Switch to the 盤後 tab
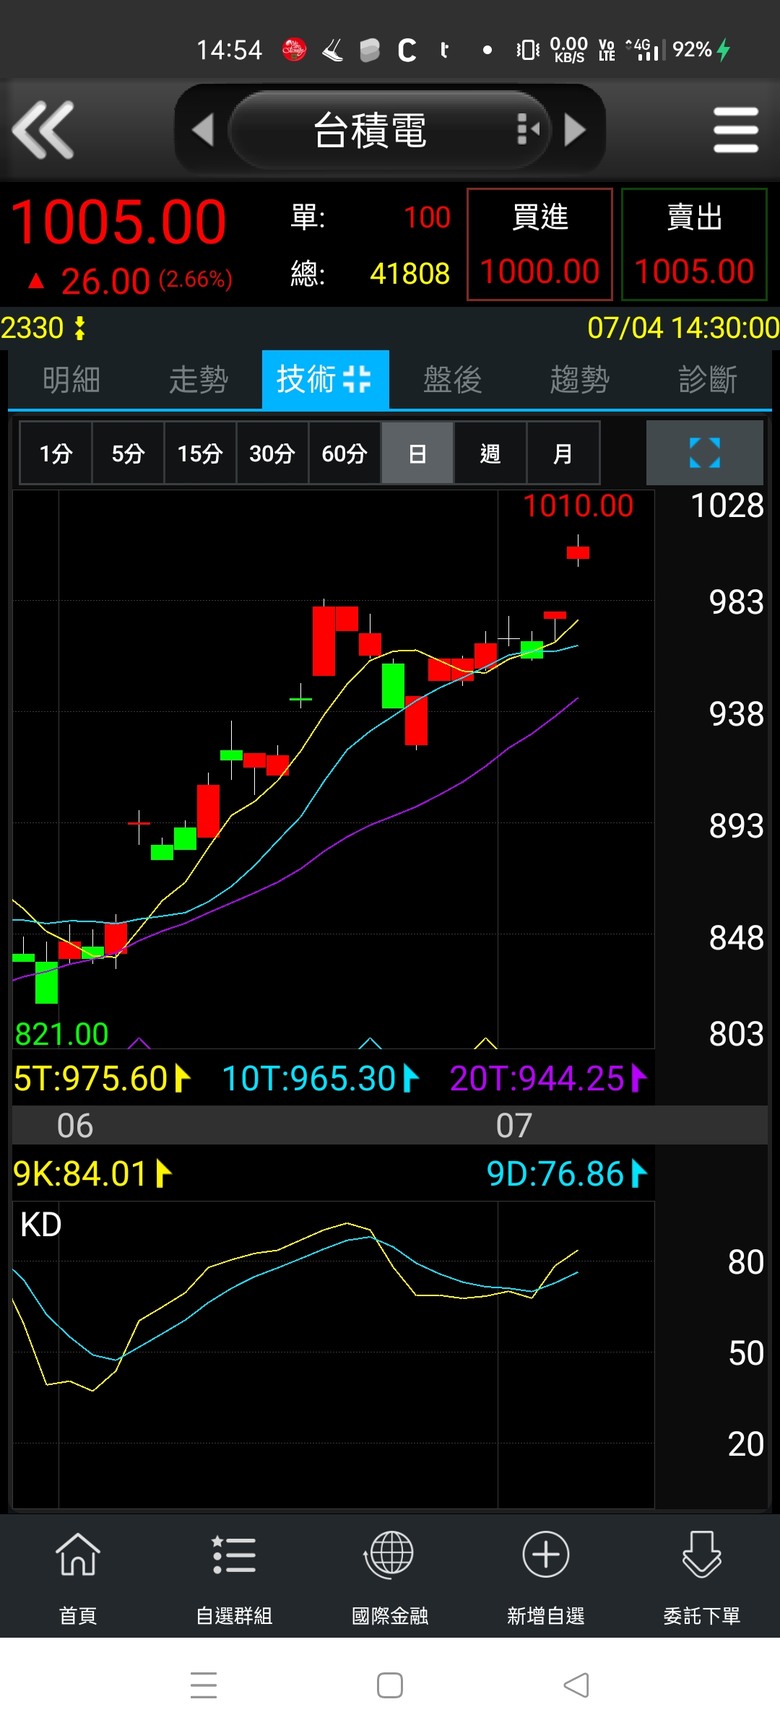 pyautogui.click(x=452, y=380)
